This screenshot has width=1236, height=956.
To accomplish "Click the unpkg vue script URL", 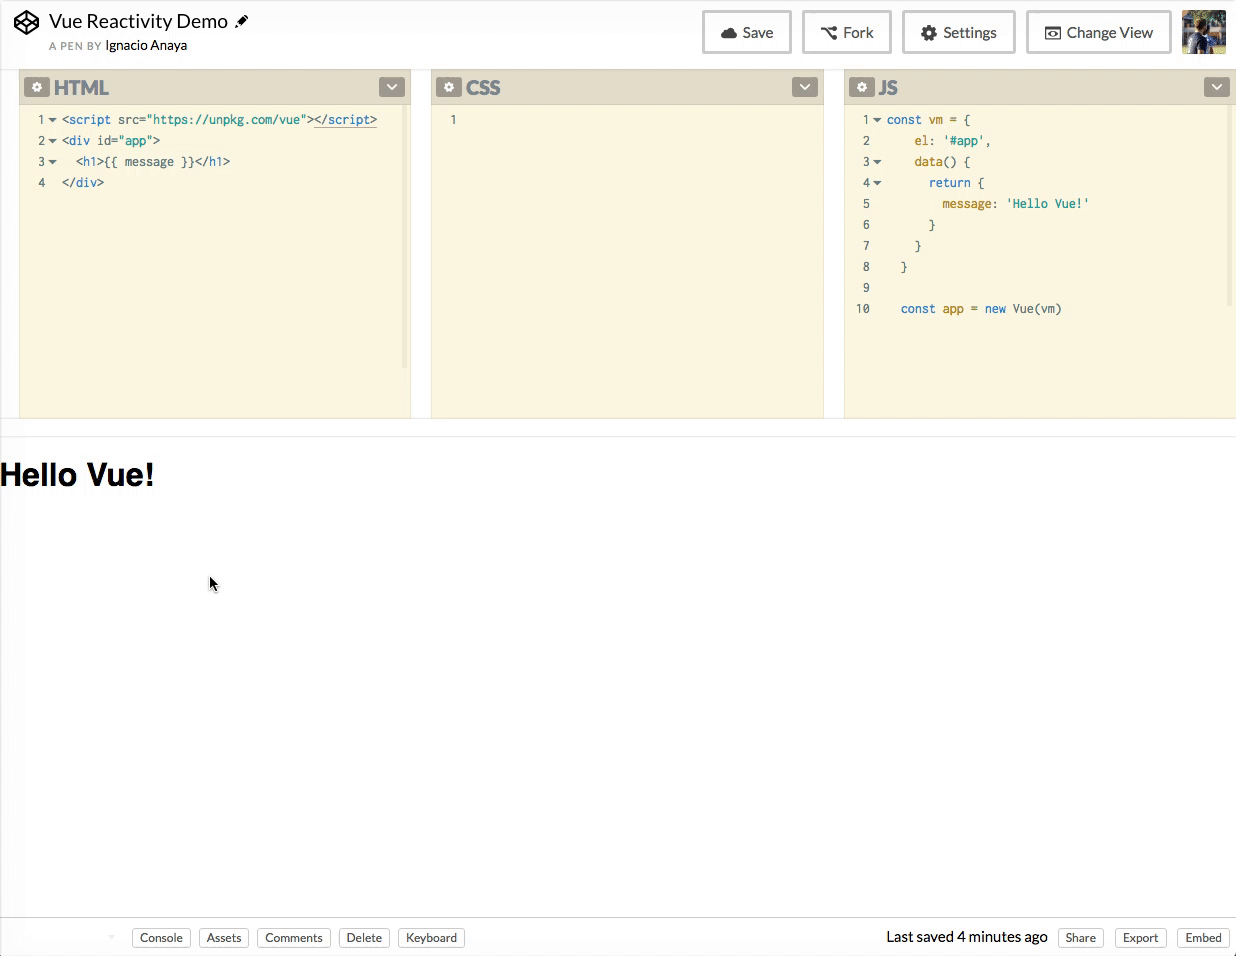I will coord(229,120).
